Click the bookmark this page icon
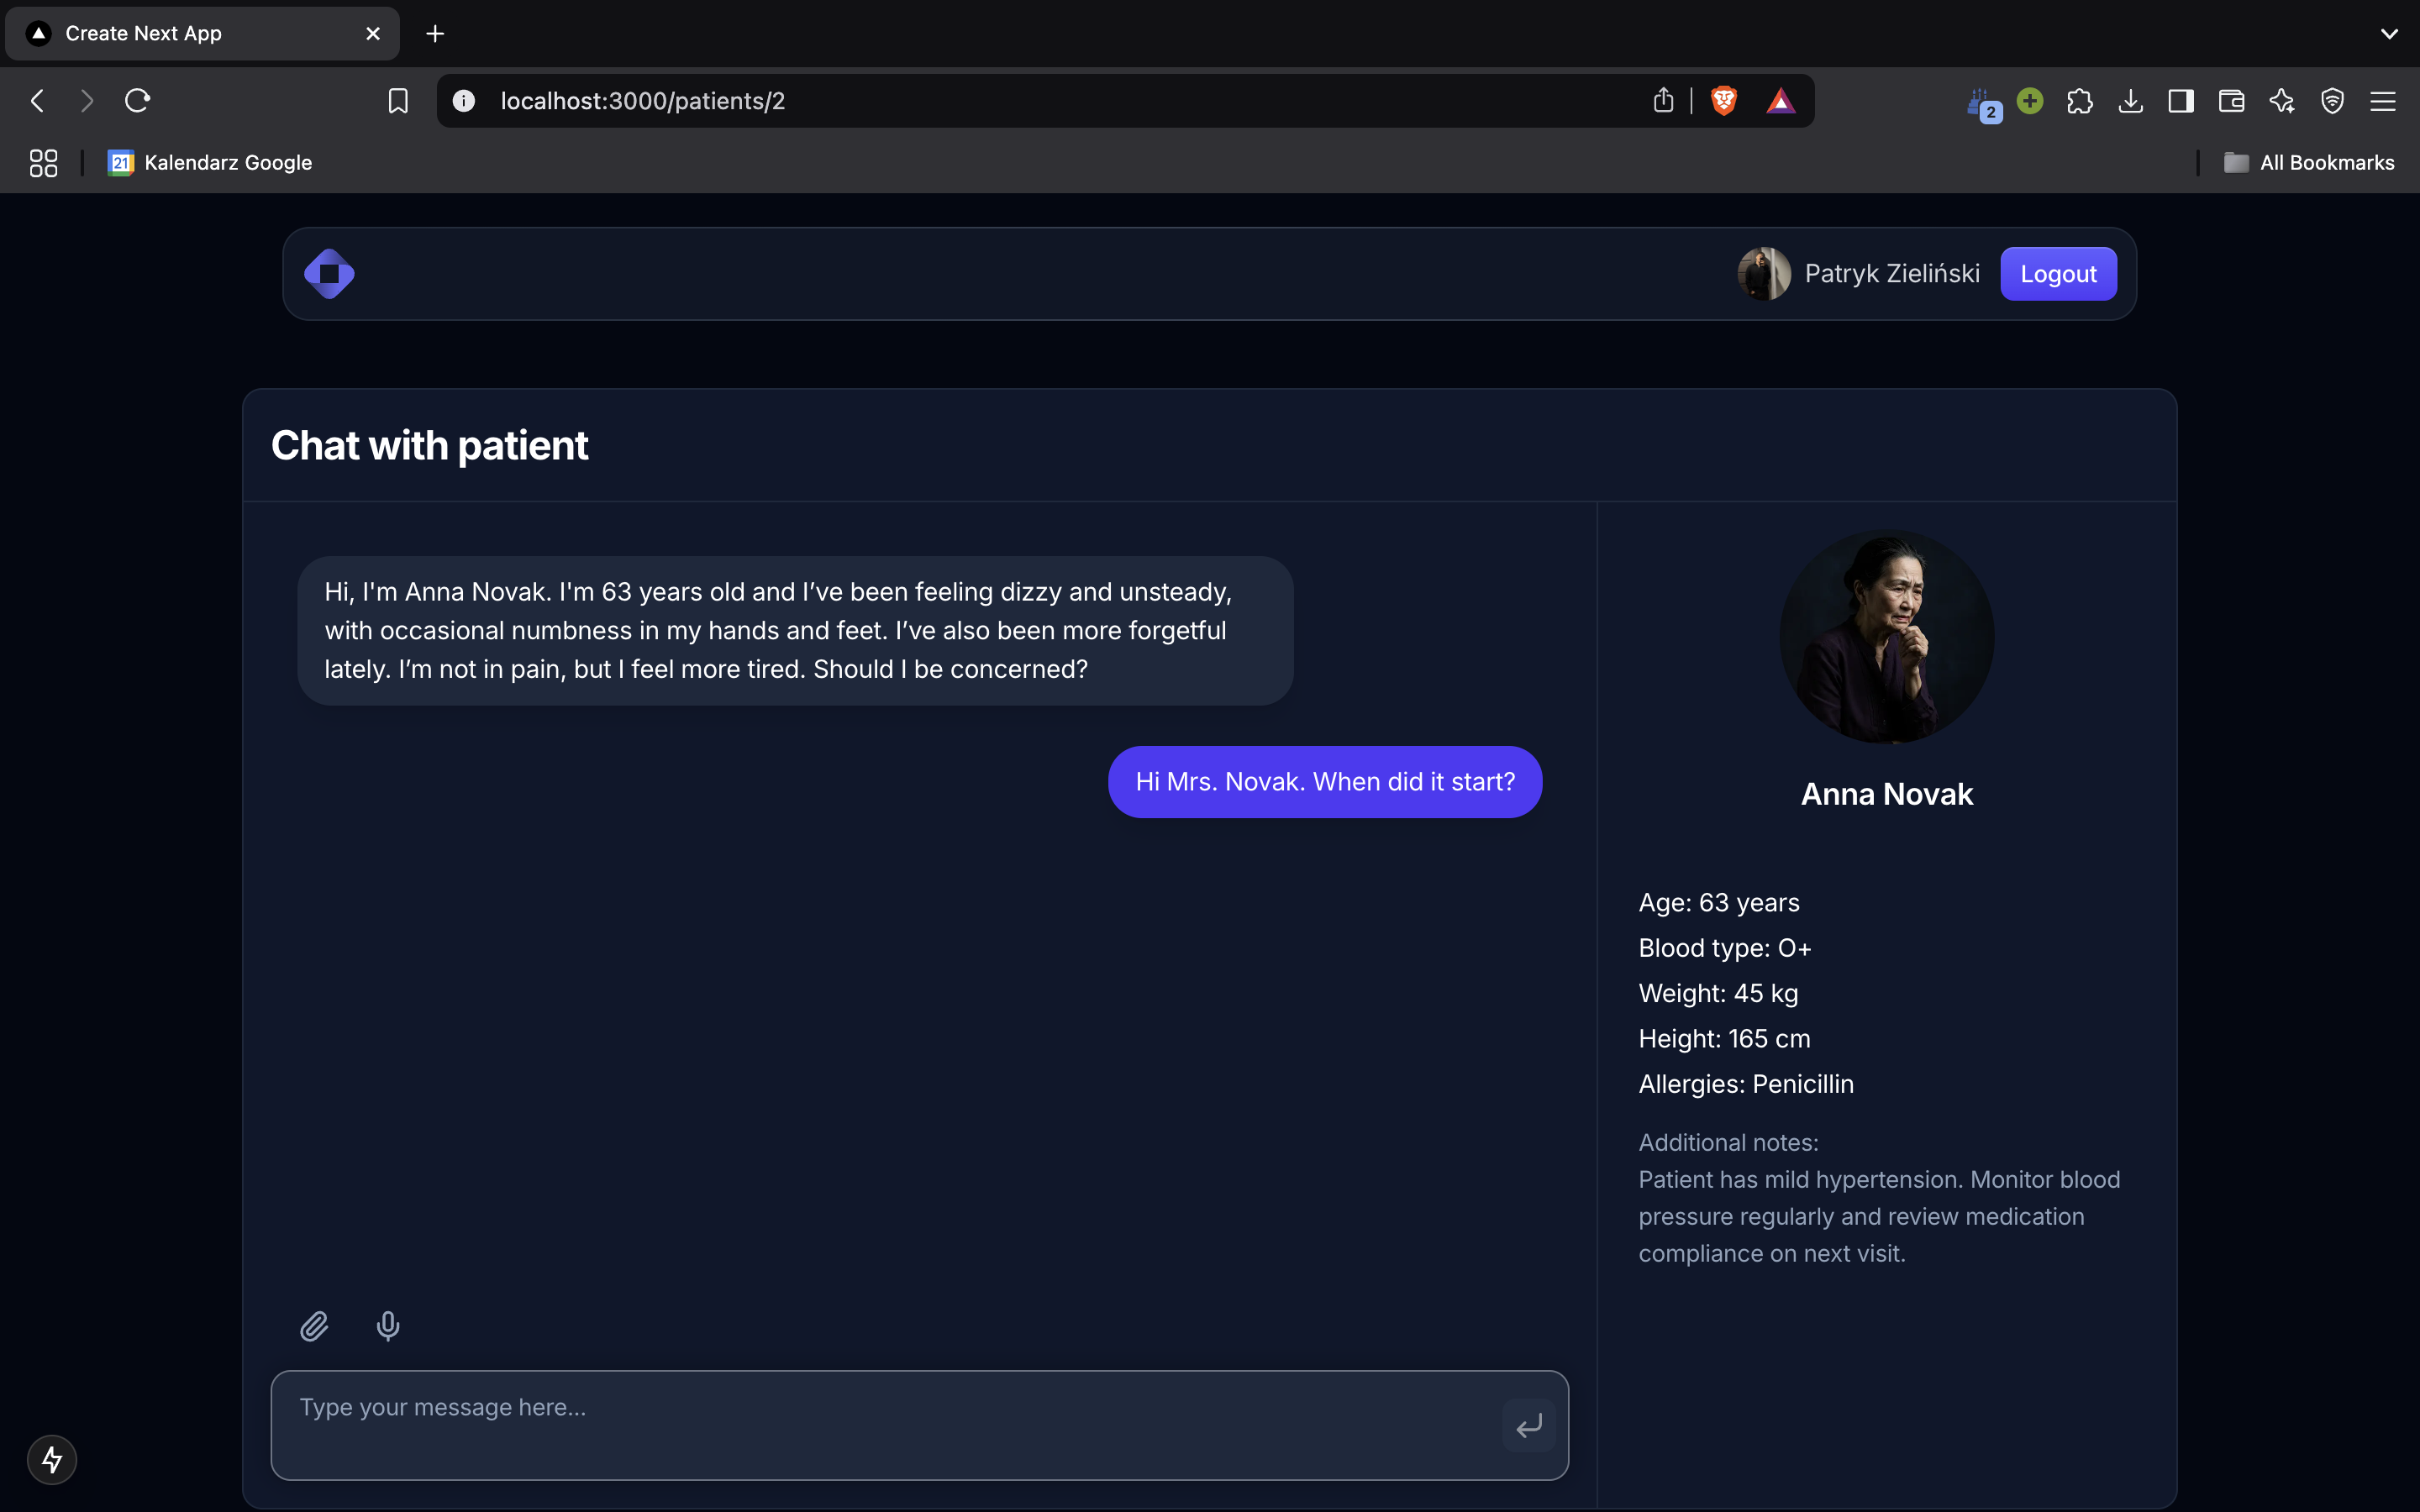Screen dimensions: 2420x1512 (x=398, y=101)
